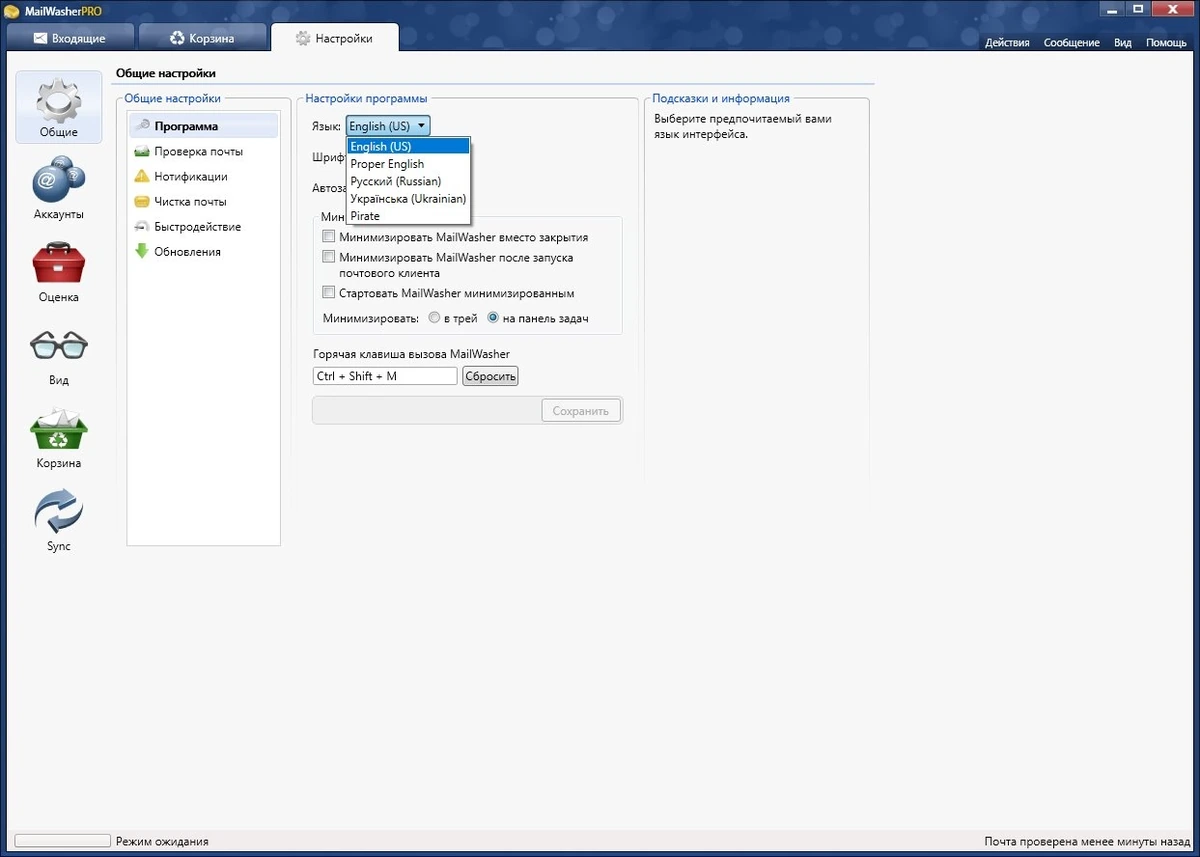
Task: Choose Русский (Russian) from language list
Action: coord(408,181)
